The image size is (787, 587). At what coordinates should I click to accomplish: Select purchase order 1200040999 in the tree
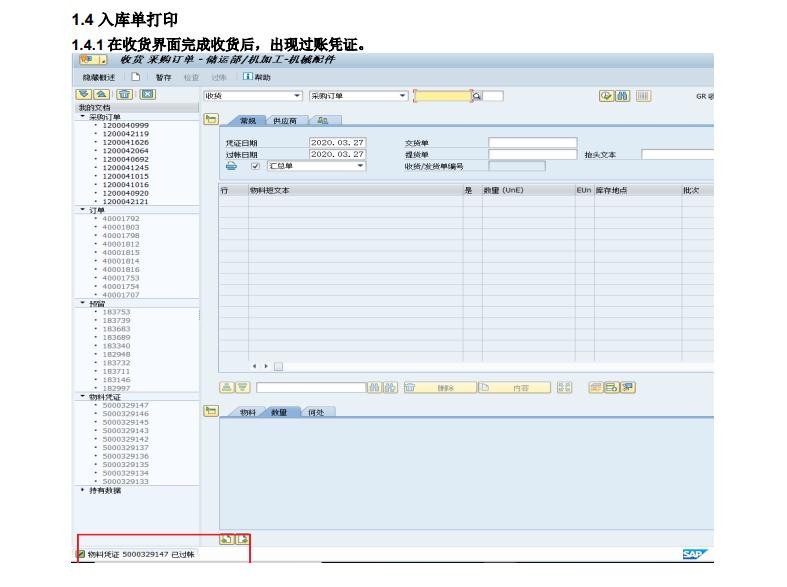(125, 125)
